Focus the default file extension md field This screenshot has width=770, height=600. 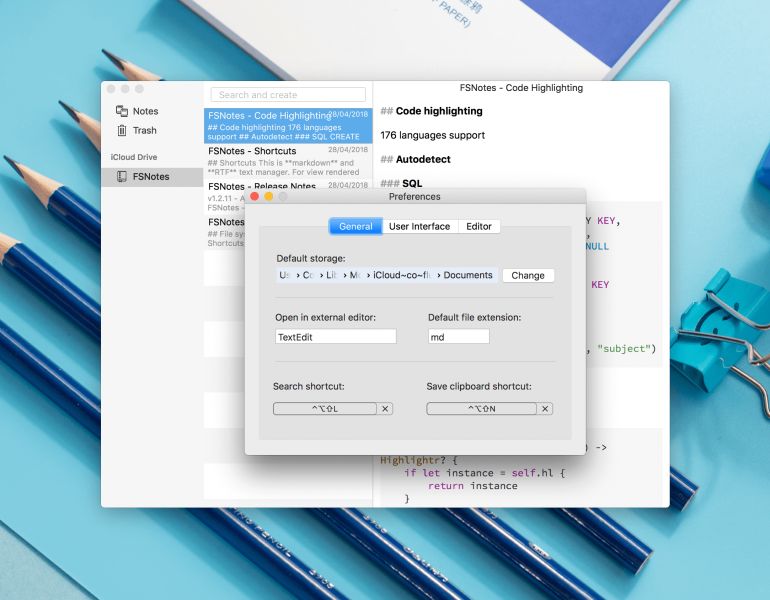pyautogui.click(x=459, y=337)
